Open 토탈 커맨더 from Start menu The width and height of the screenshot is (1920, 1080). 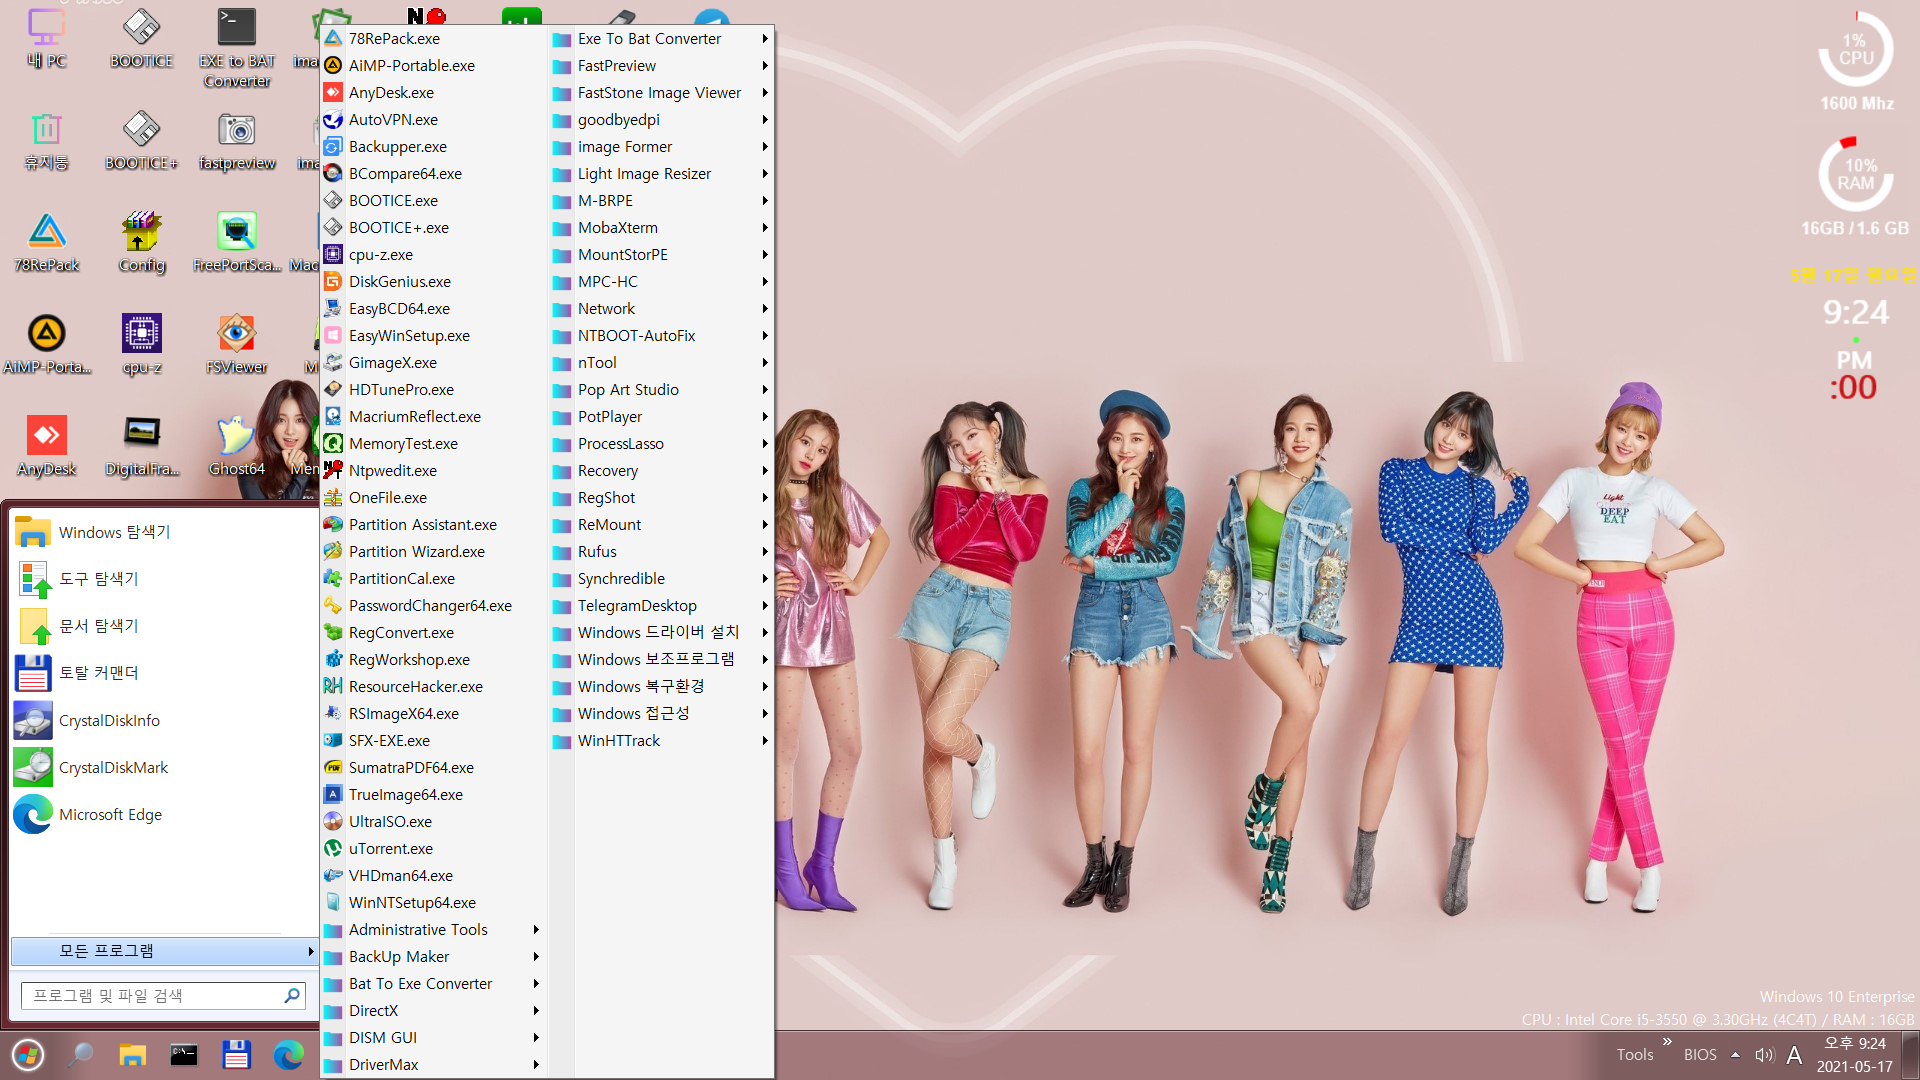click(163, 673)
